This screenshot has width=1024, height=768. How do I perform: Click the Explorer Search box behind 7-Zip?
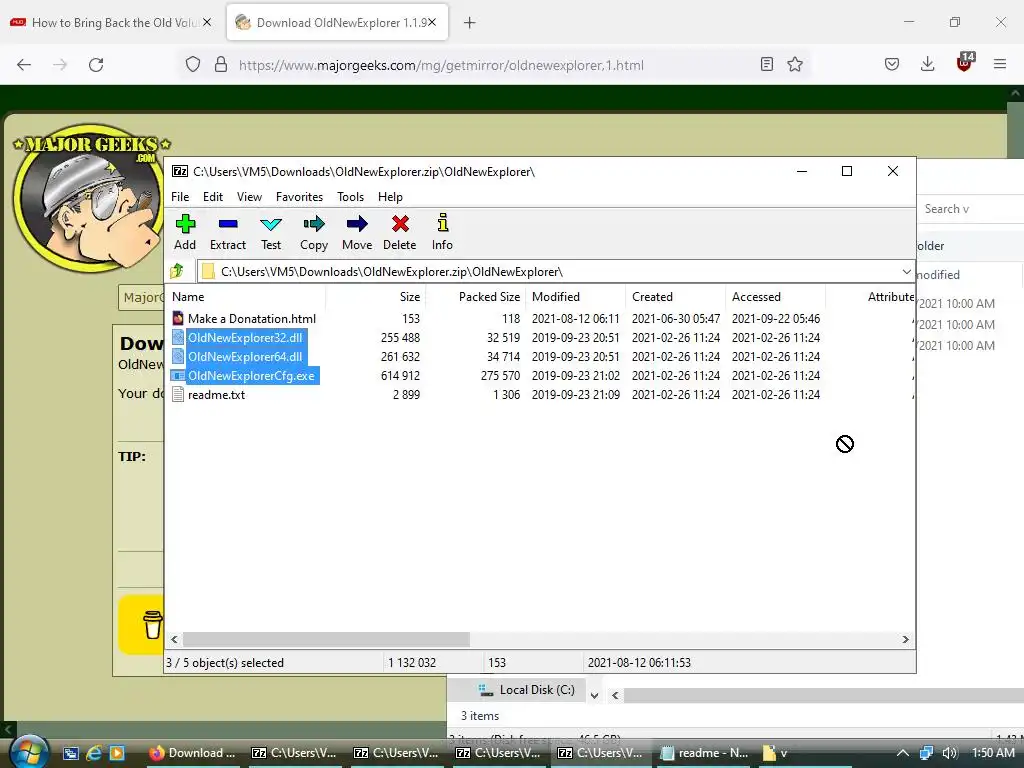click(x=970, y=209)
